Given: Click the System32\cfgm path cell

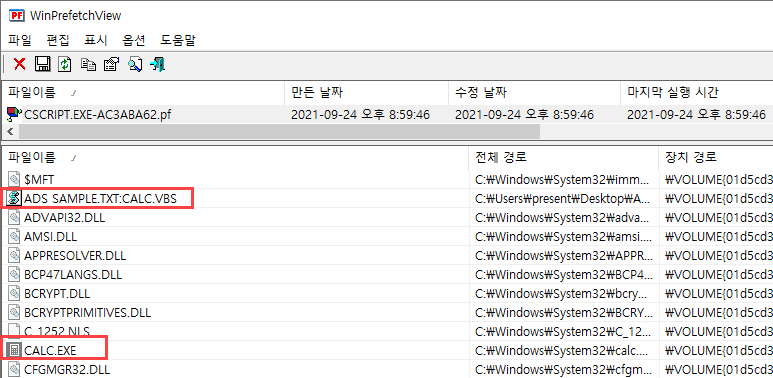Looking at the screenshot, I should [564, 369].
